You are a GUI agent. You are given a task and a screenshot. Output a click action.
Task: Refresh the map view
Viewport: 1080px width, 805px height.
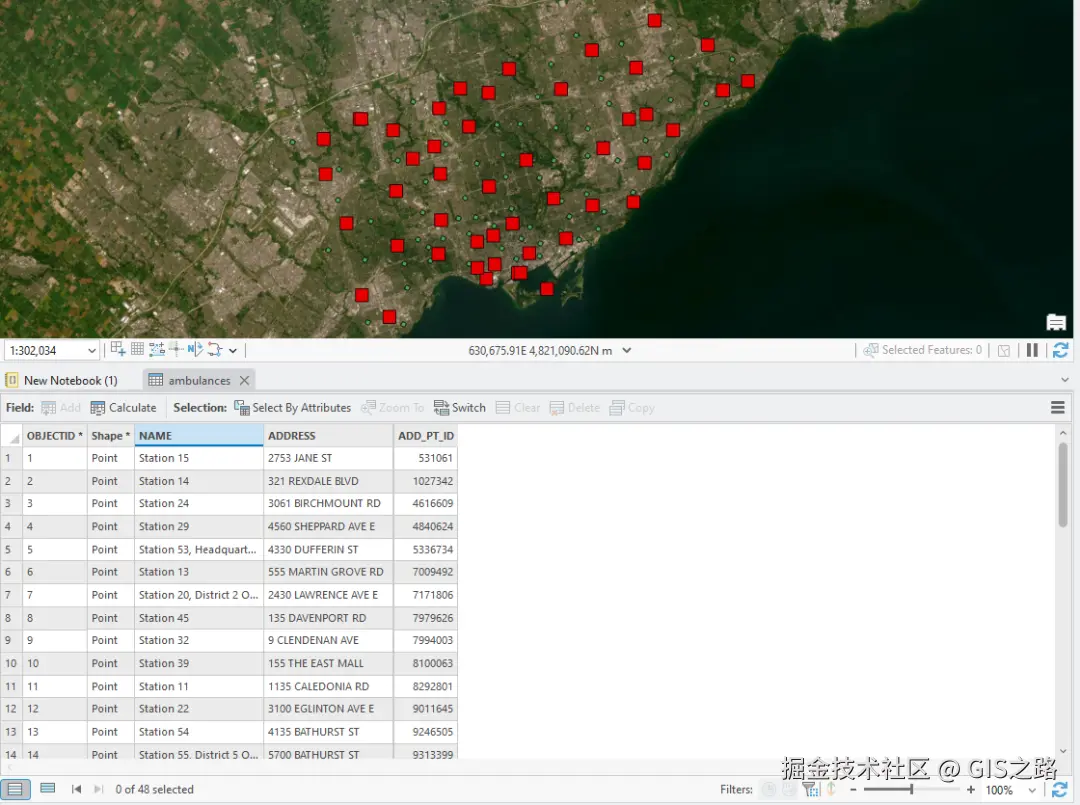[1060, 350]
